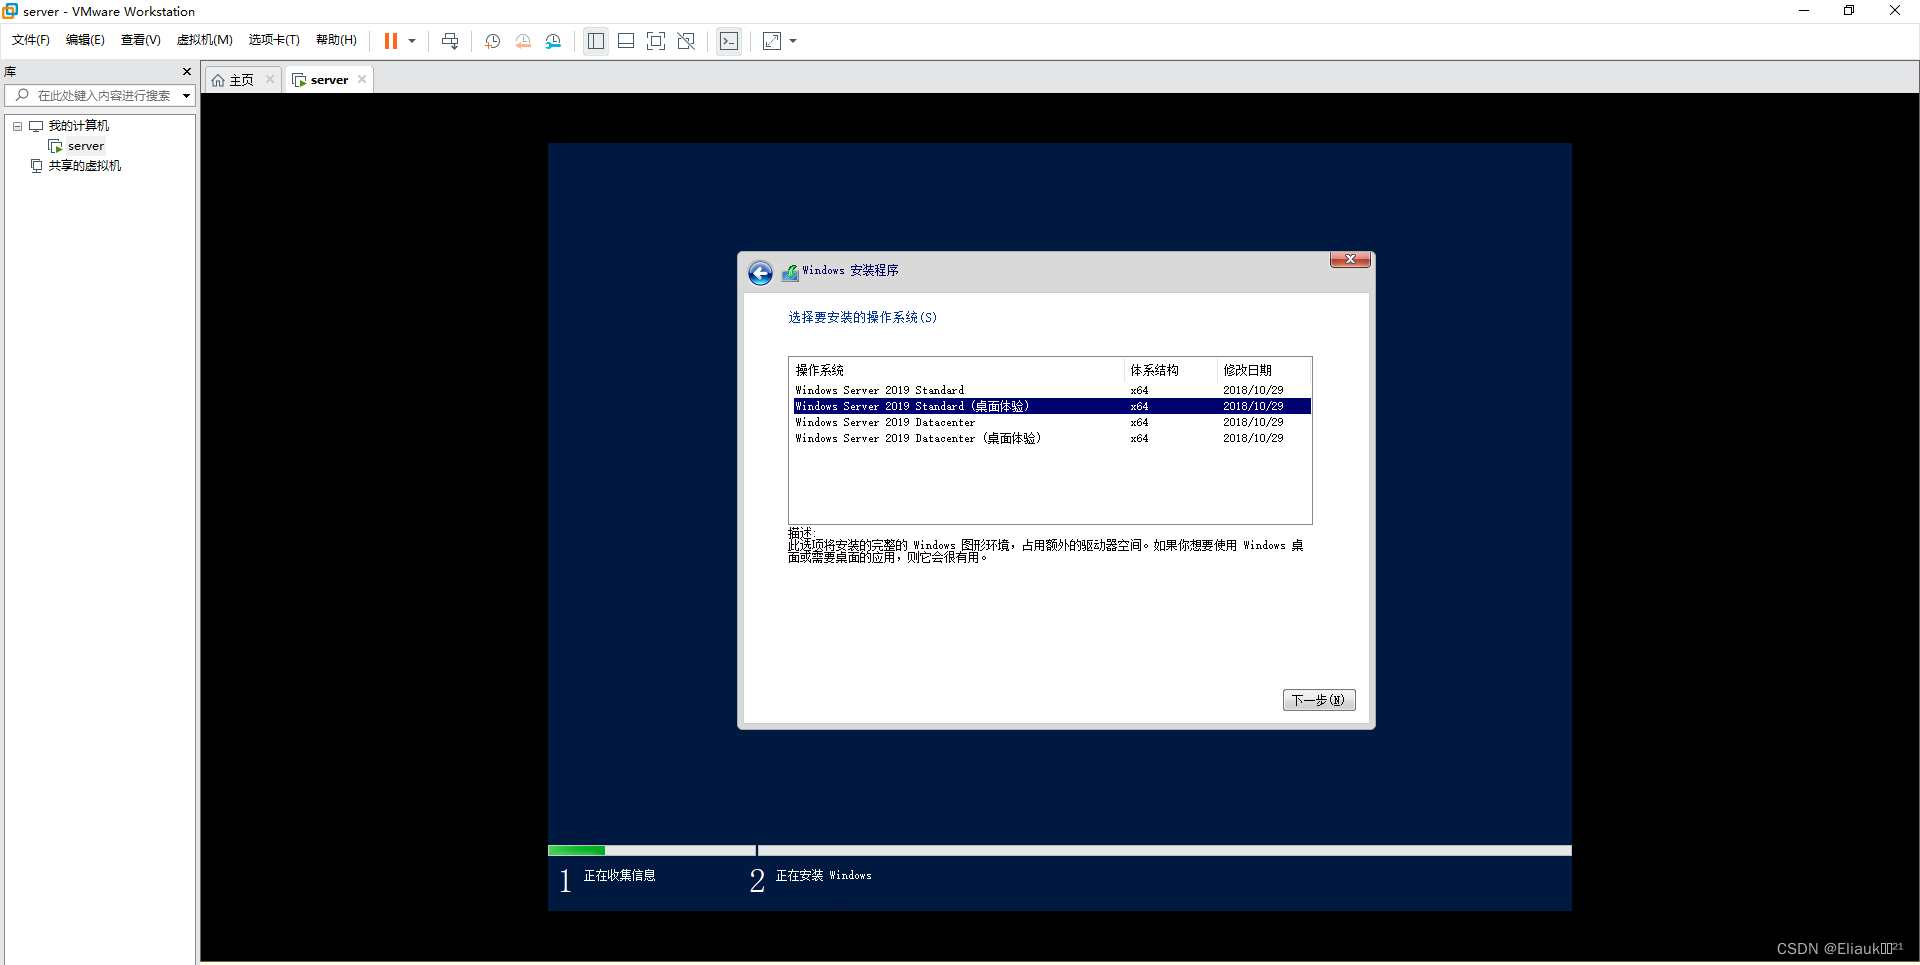Screen dimensions: 1920x965
Task: Select the Windows Server 2019 Datacenter core edition
Action: pos(1052,422)
